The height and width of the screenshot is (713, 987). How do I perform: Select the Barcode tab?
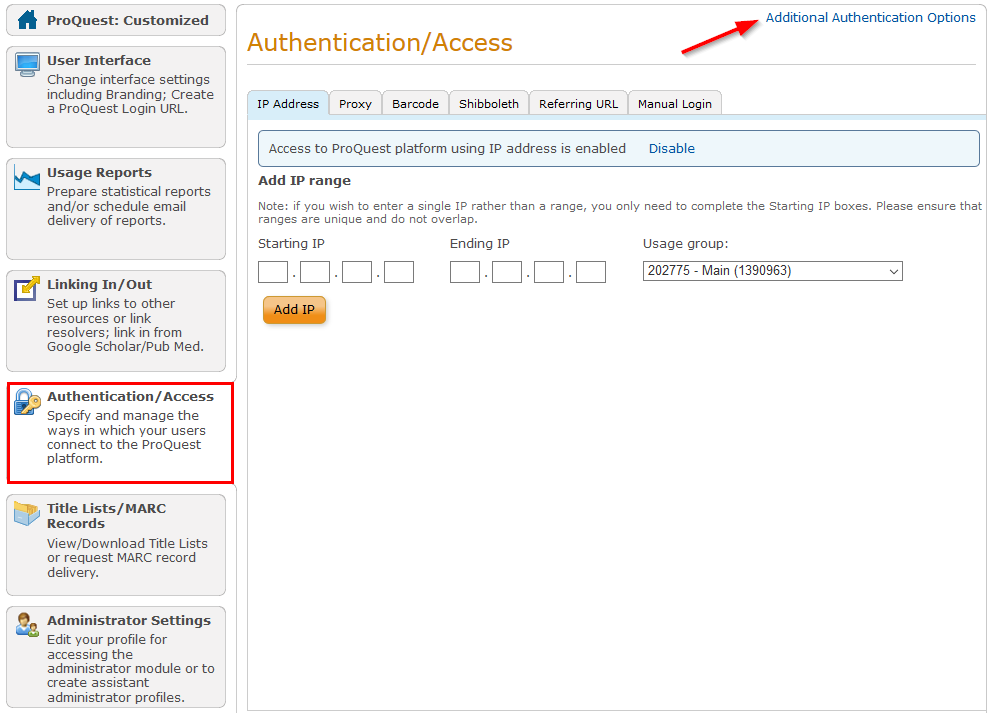point(415,102)
